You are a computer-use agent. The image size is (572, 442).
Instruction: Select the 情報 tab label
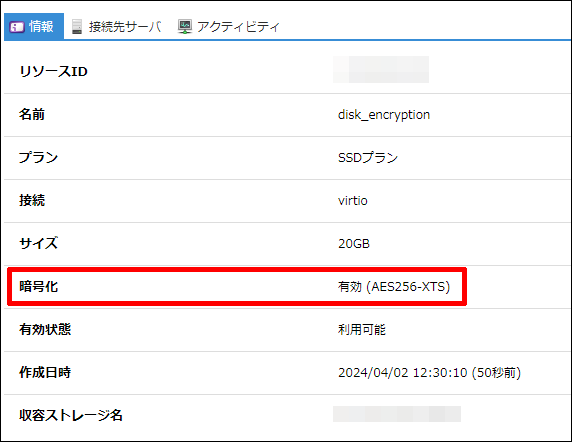pos(41,27)
